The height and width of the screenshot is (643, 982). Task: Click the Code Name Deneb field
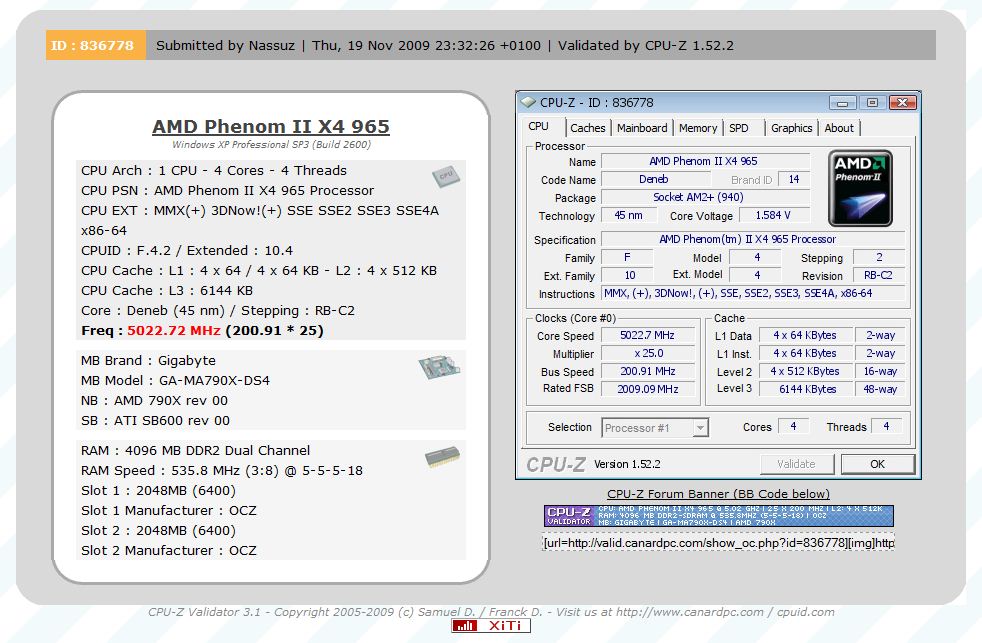pyautogui.click(x=654, y=180)
